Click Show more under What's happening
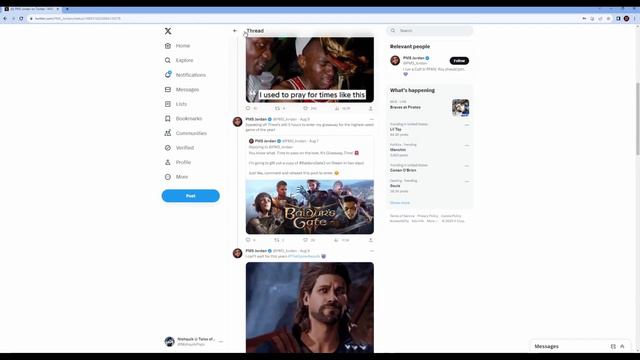Screen dimensions: 640x360 point(400,203)
